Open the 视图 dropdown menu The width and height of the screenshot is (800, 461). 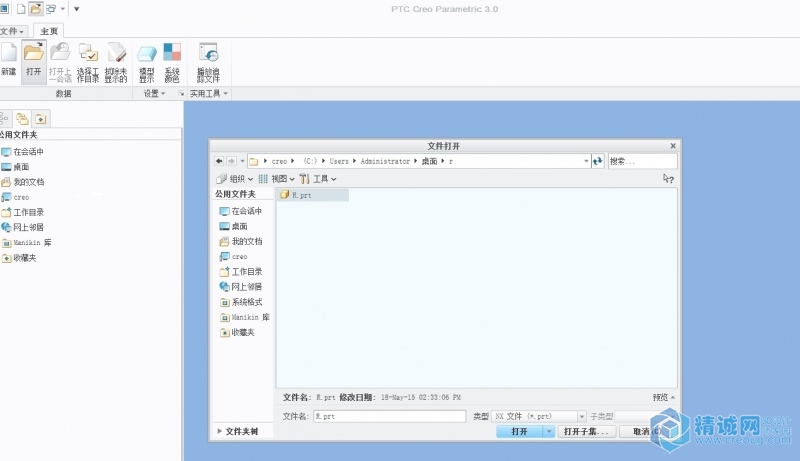(x=277, y=179)
